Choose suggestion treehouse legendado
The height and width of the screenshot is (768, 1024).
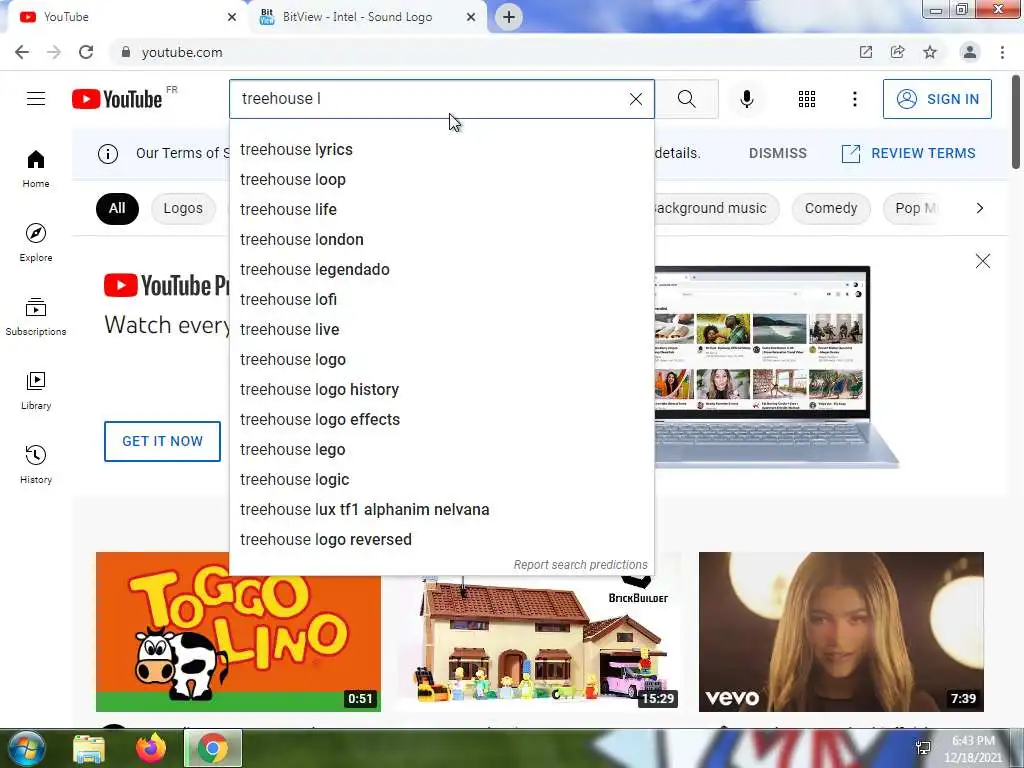click(x=441, y=270)
